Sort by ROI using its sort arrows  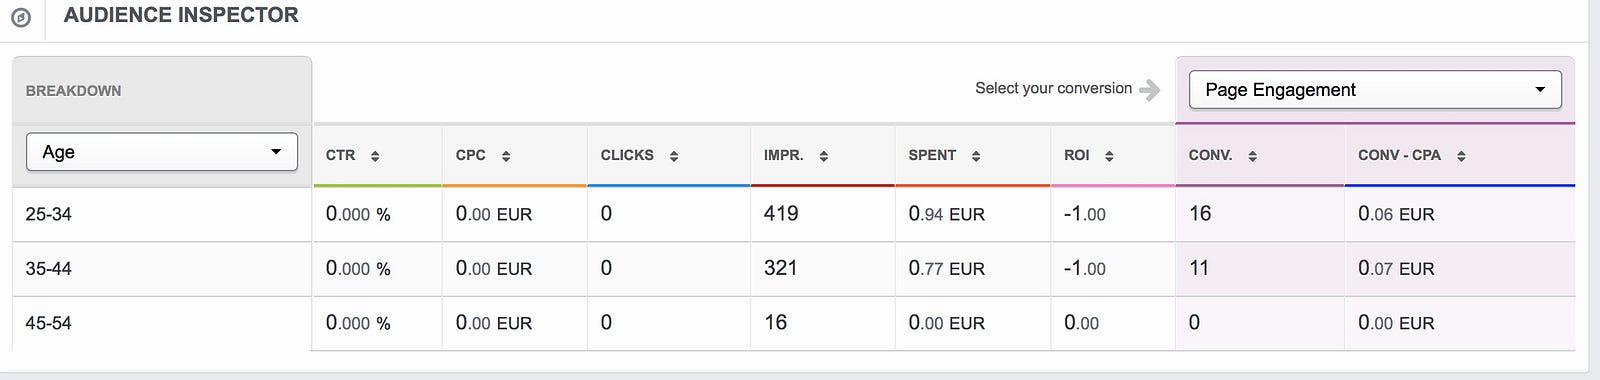[x=1109, y=156]
